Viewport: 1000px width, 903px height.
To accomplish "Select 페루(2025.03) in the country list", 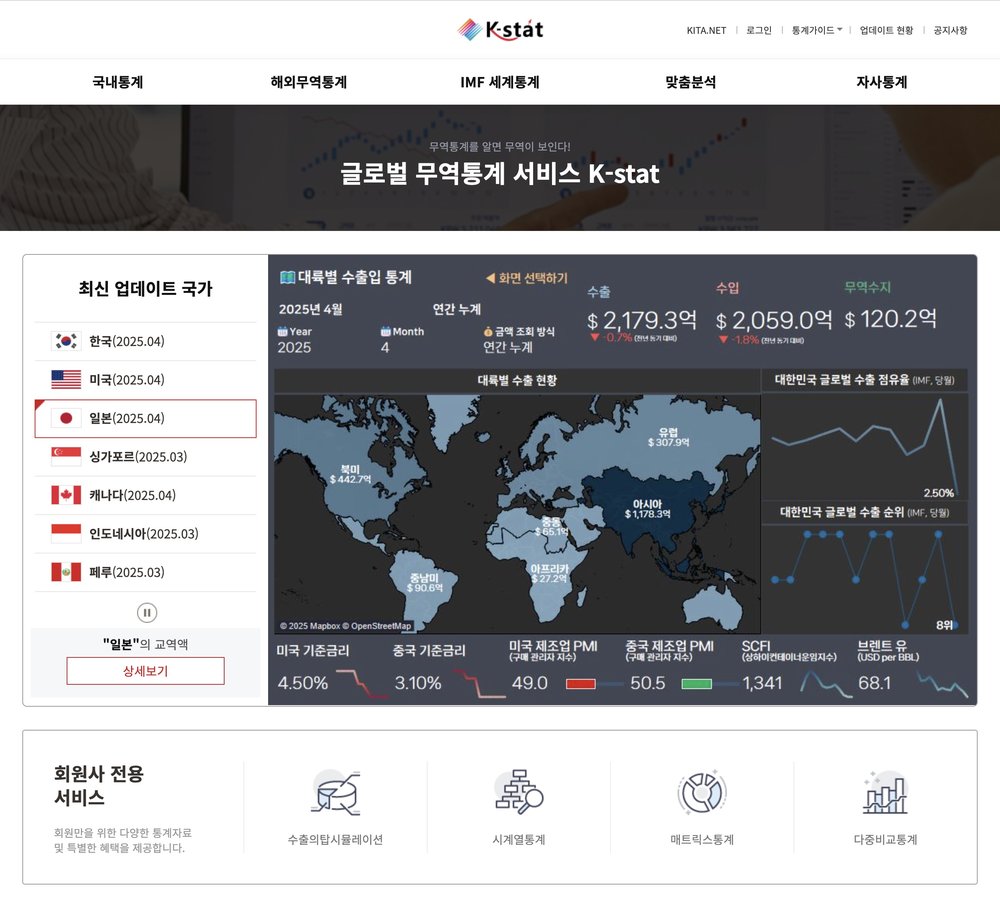I will [x=145, y=572].
